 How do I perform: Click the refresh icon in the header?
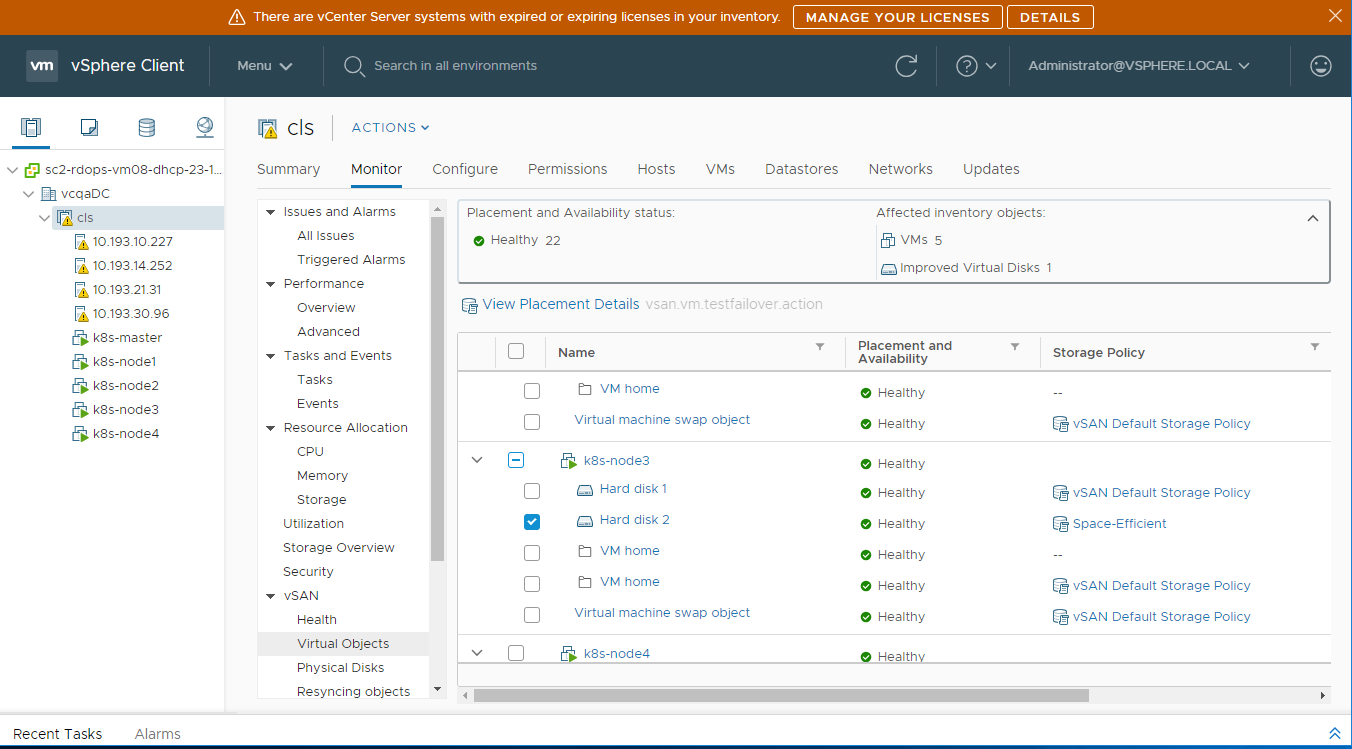906,66
